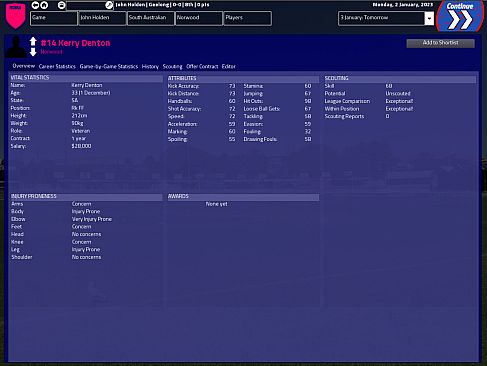Open the Scouting tab

pyautogui.click(x=172, y=66)
